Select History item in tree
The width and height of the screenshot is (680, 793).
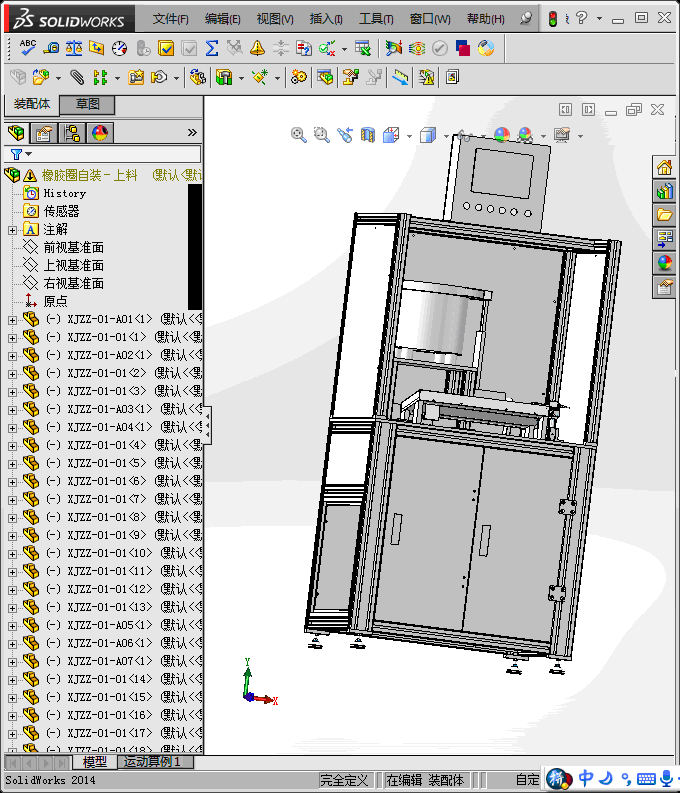click(x=65, y=193)
